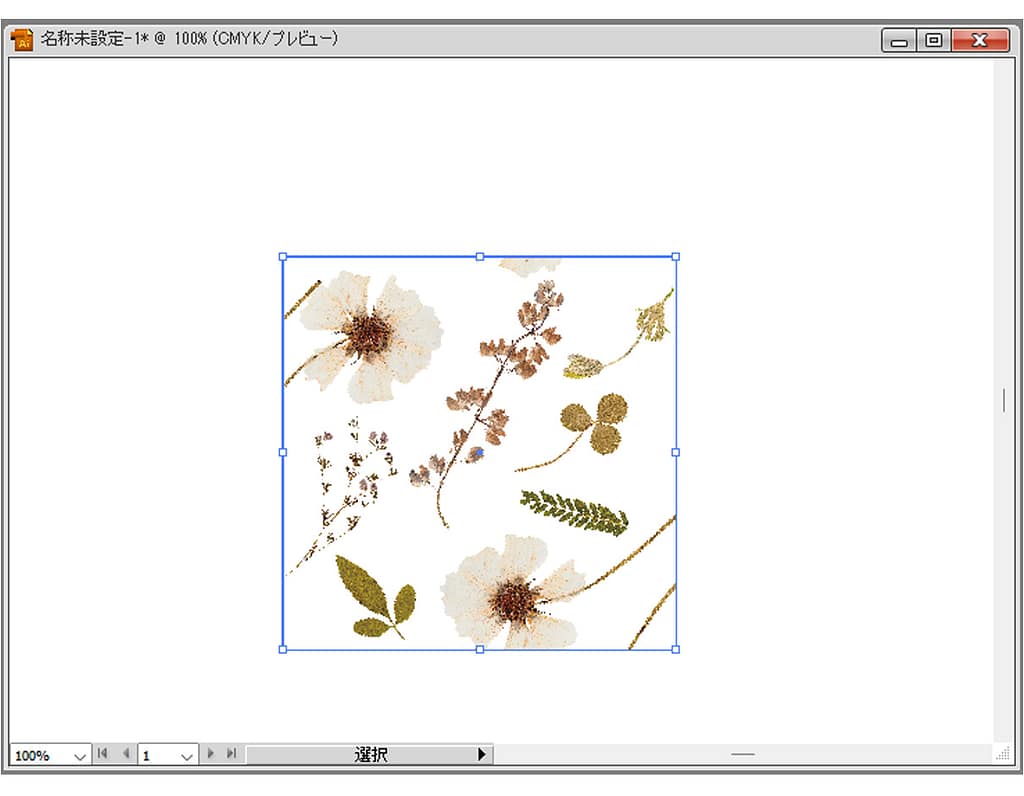Image resolution: width=1024 pixels, height=796 pixels.
Task: Click the top-center bounding box handle
Action: (x=480, y=257)
